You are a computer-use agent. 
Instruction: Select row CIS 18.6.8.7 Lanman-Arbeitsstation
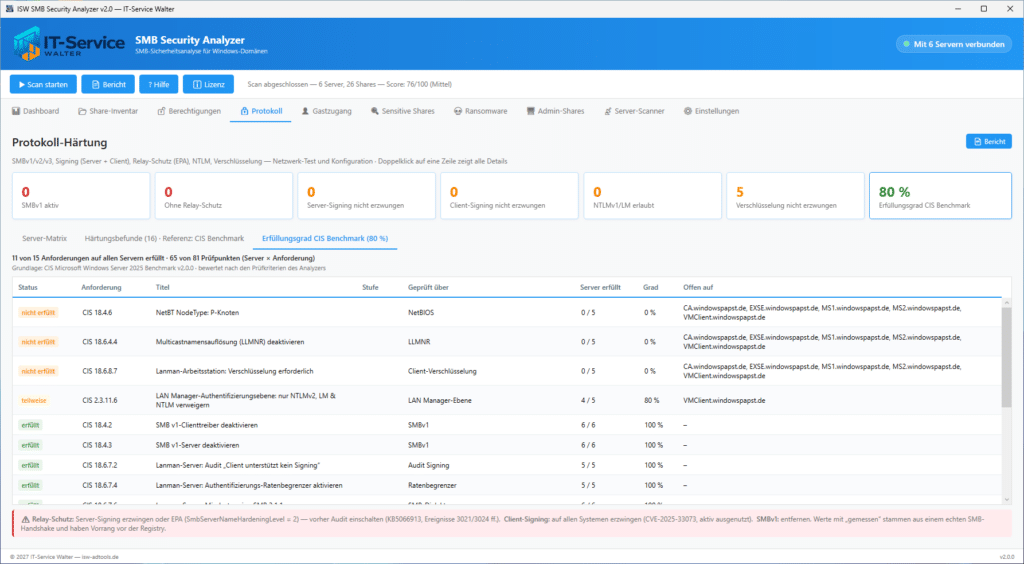[507, 371]
